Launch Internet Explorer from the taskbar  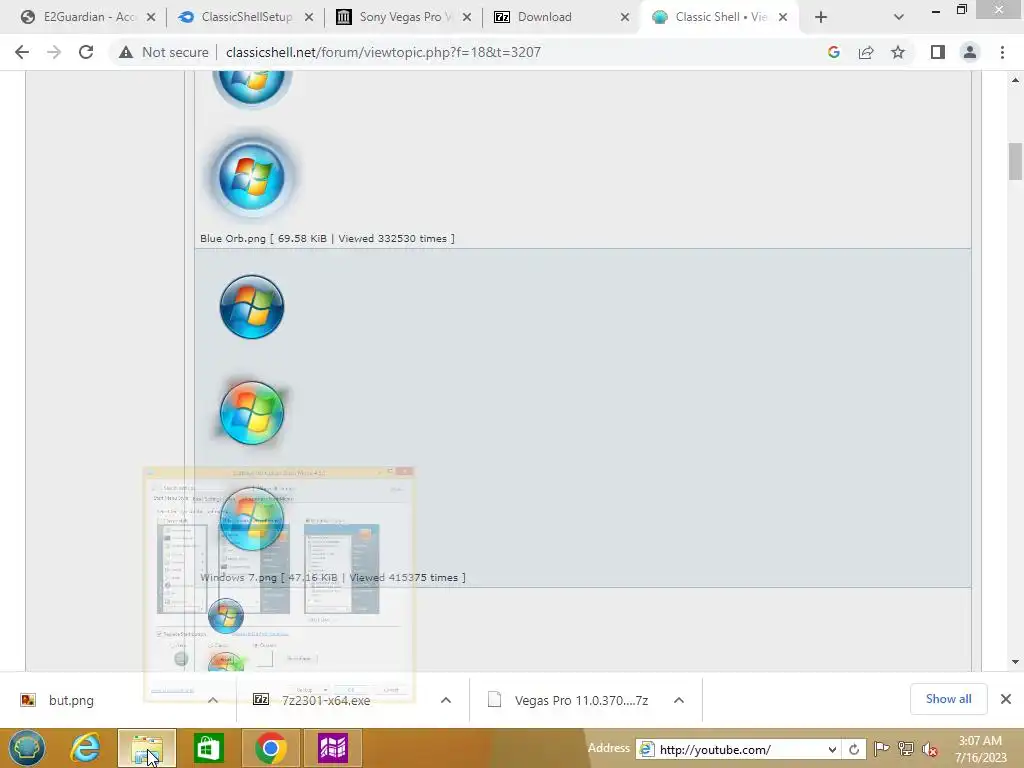pos(85,748)
